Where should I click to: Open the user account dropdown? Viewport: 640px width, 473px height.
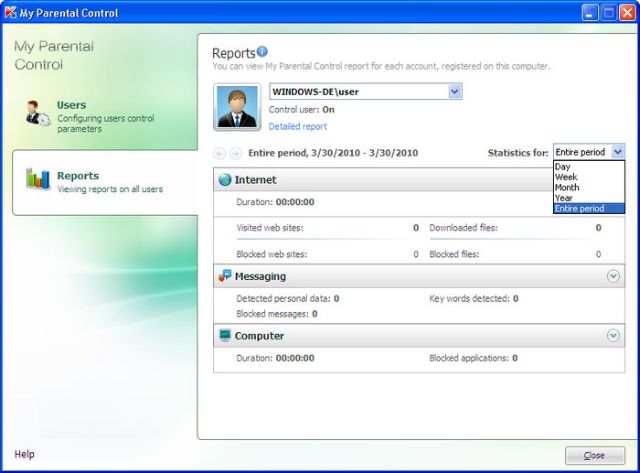pos(455,91)
